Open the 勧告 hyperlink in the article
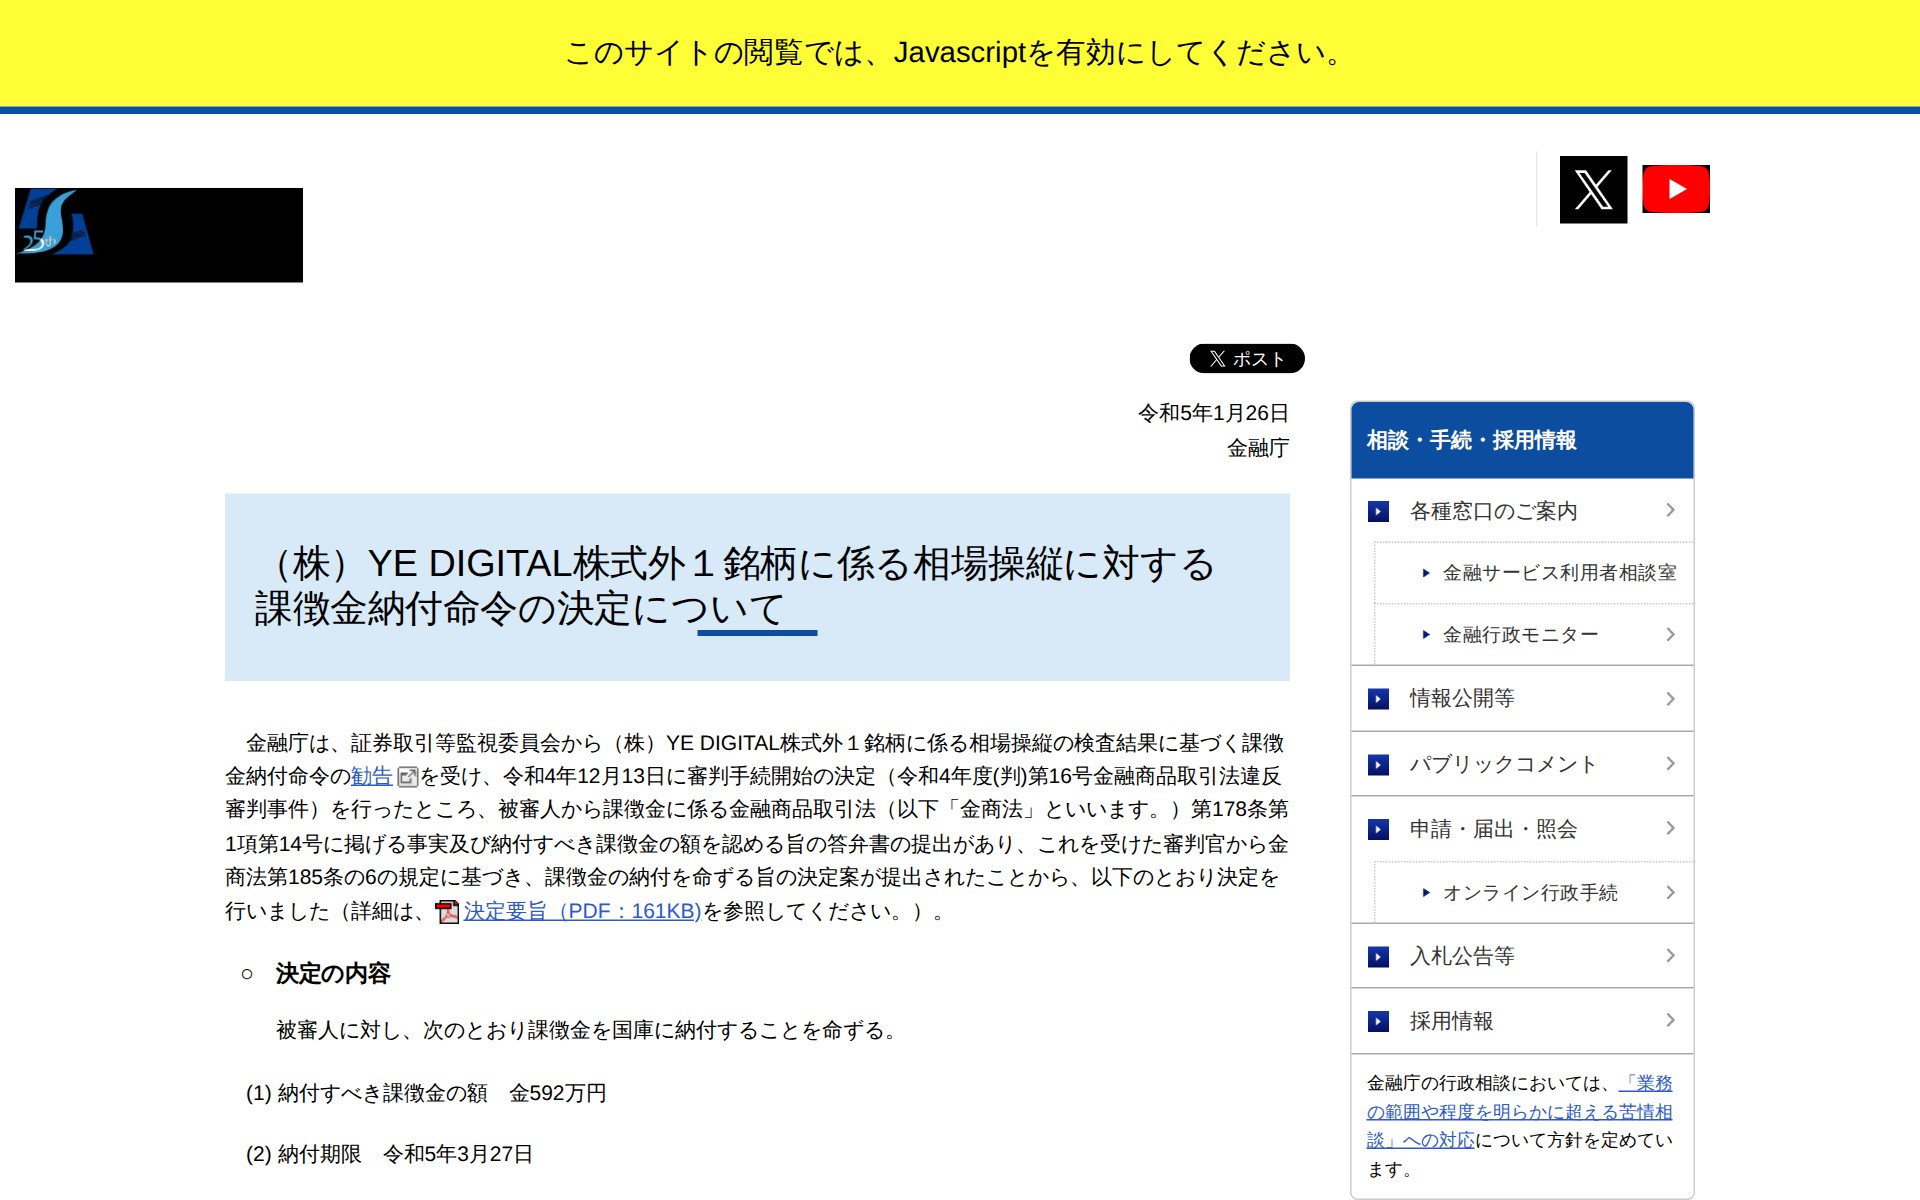The height and width of the screenshot is (1200, 1920). point(371,776)
